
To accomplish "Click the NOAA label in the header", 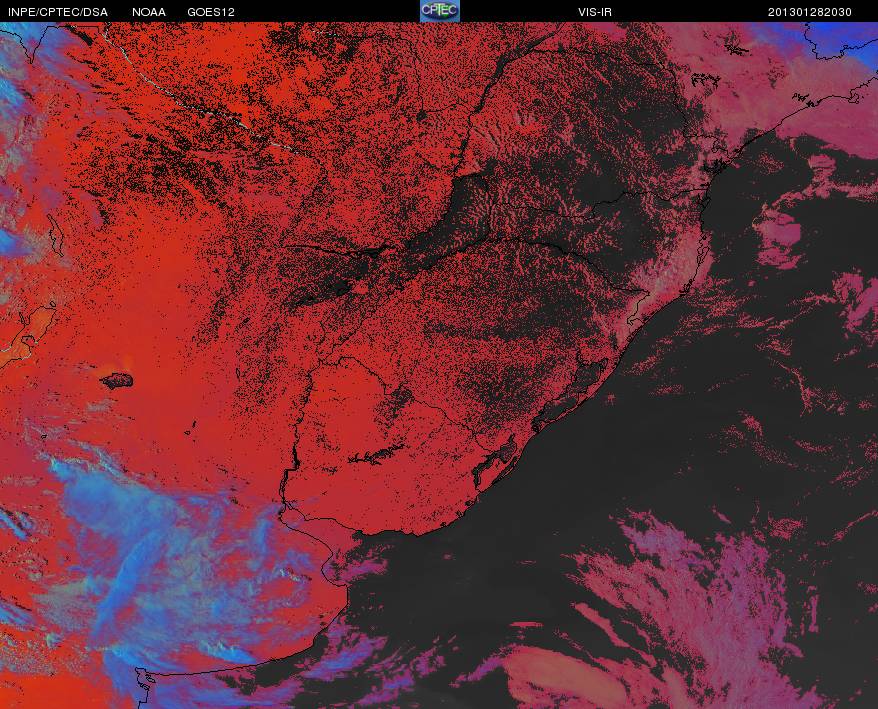I will [x=149, y=12].
